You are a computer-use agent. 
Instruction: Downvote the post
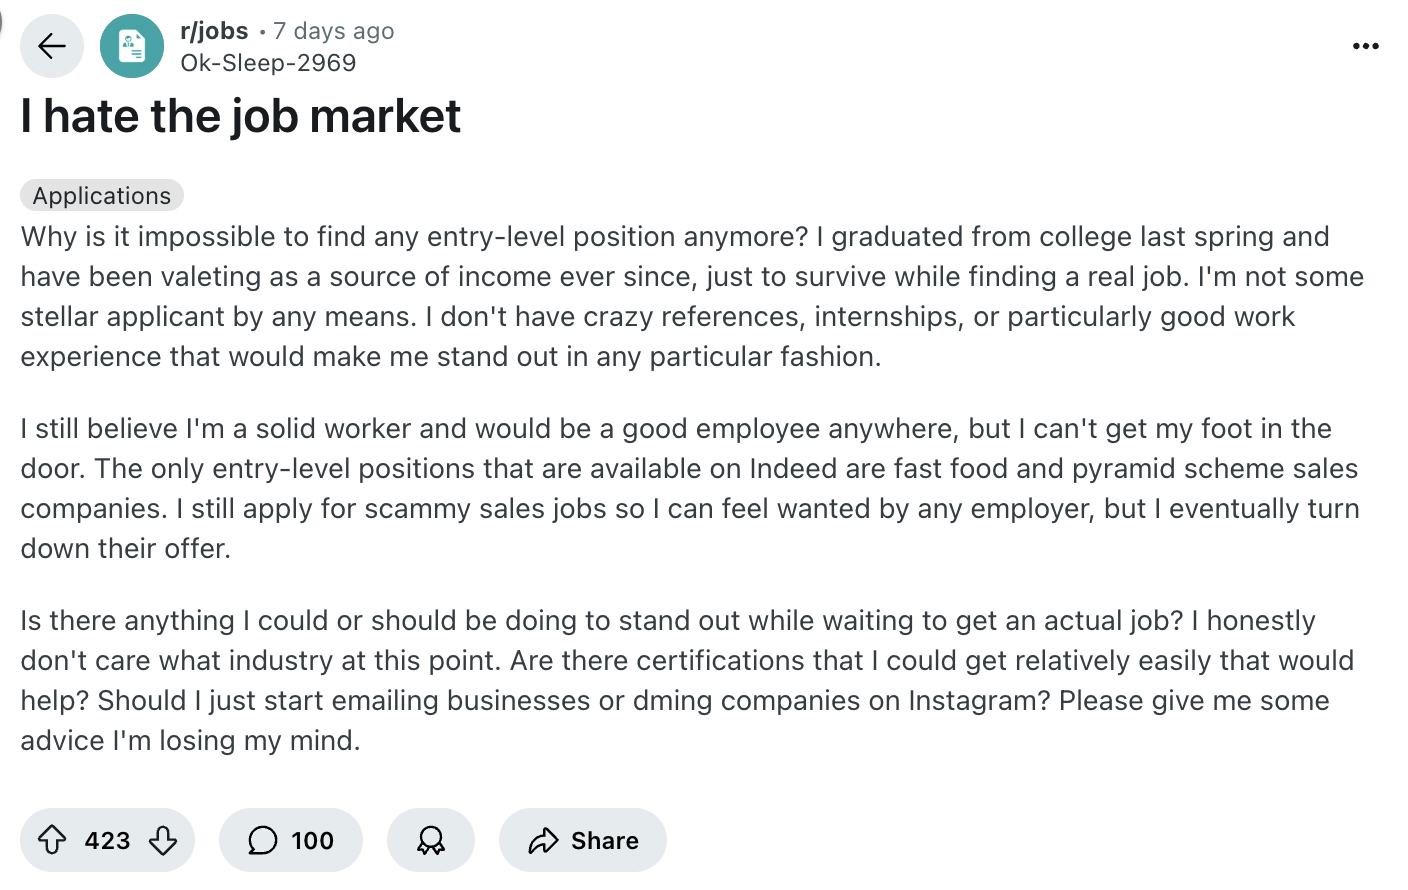[163, 840]
